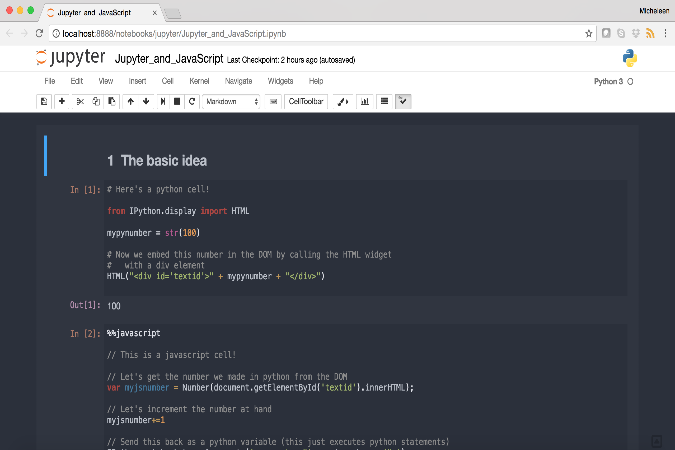
Task: Open the Widgets menu
Action: click(280, 80)
